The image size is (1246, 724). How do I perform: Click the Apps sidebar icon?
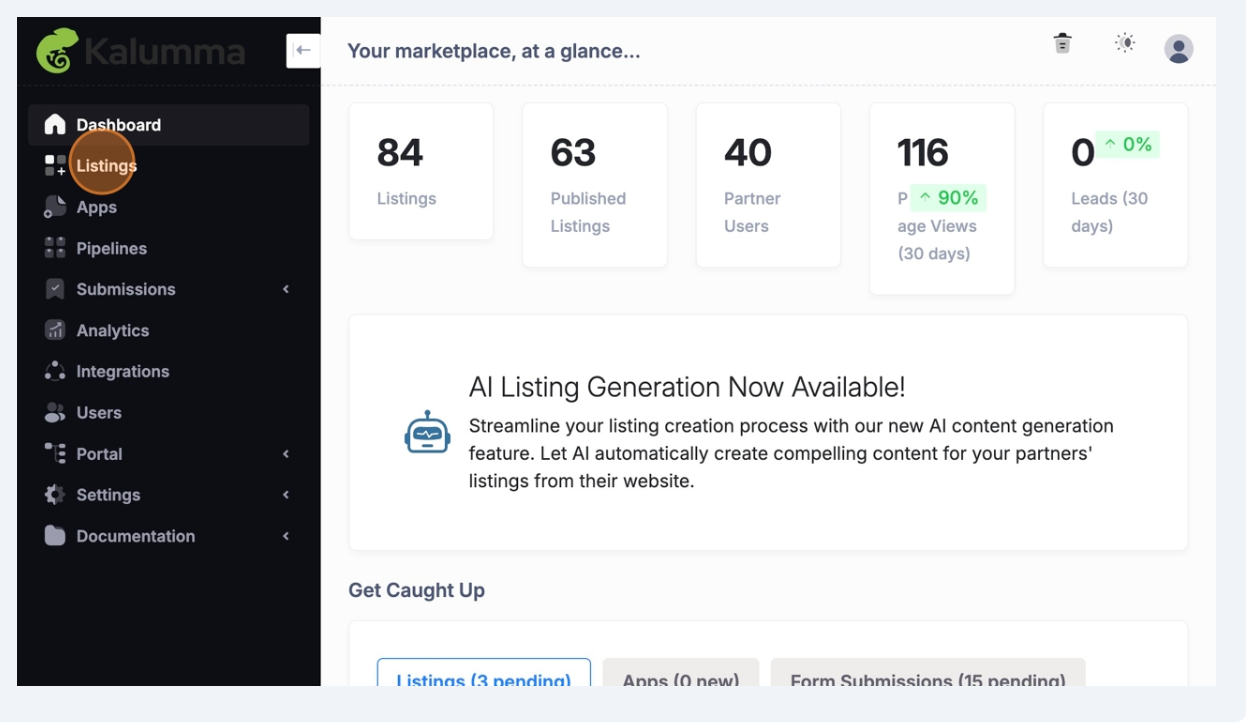pos(55,207)
